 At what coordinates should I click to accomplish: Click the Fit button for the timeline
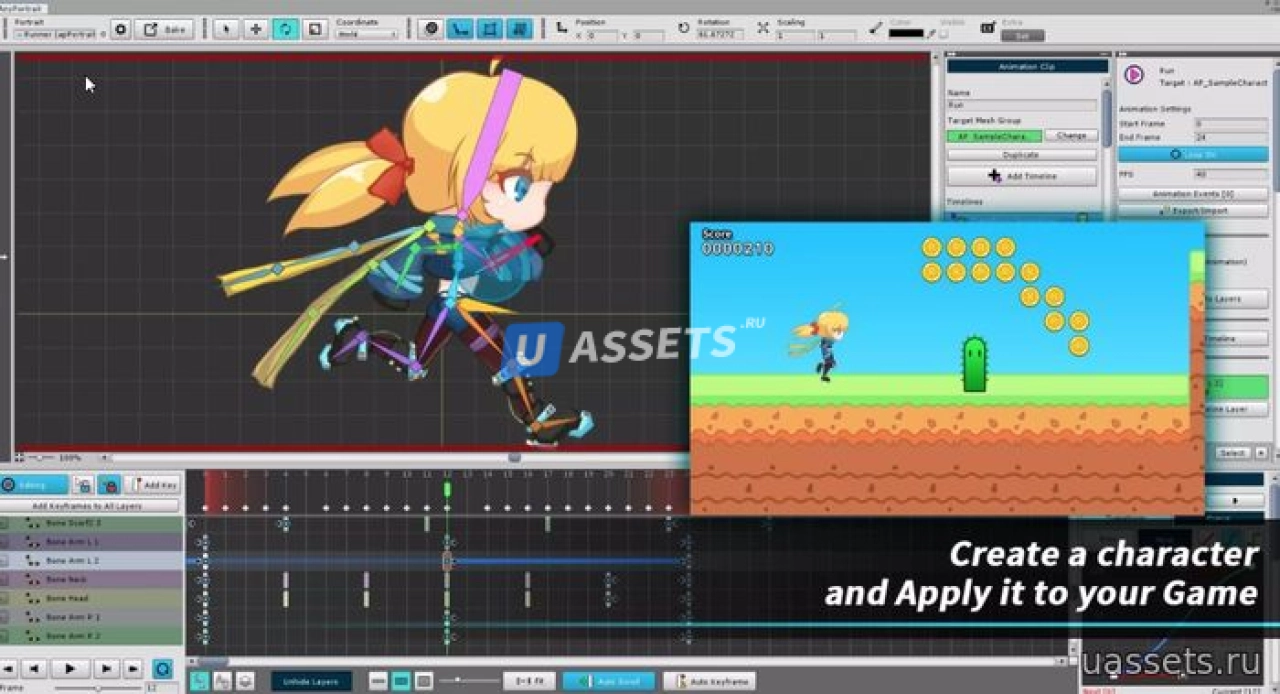point(529,681)
